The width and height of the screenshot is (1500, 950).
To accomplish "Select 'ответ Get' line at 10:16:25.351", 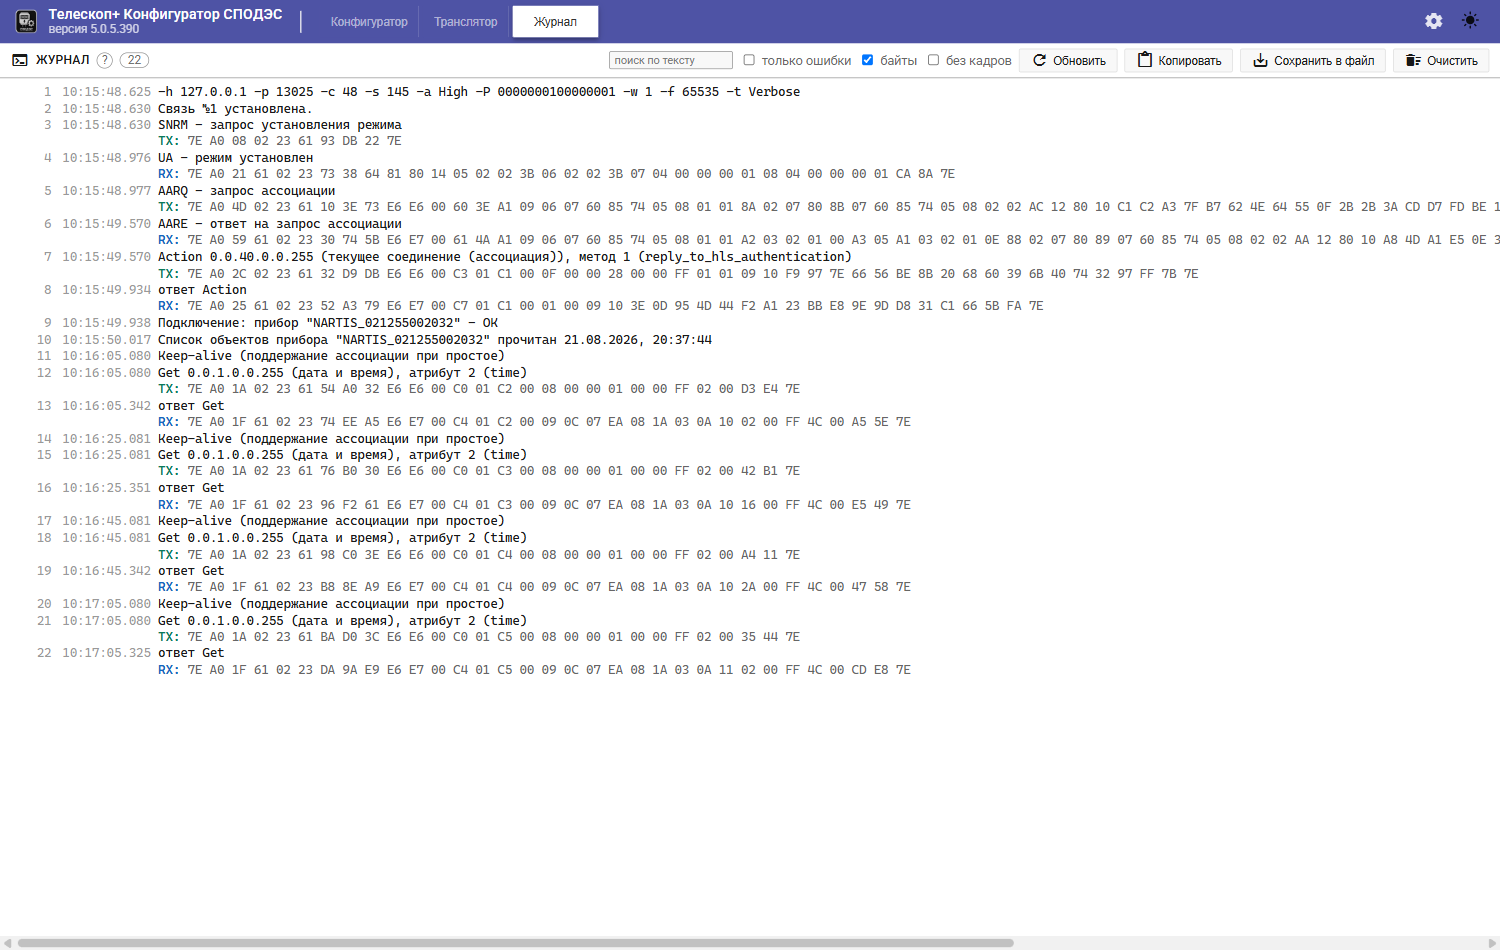I will click(191, 488).
